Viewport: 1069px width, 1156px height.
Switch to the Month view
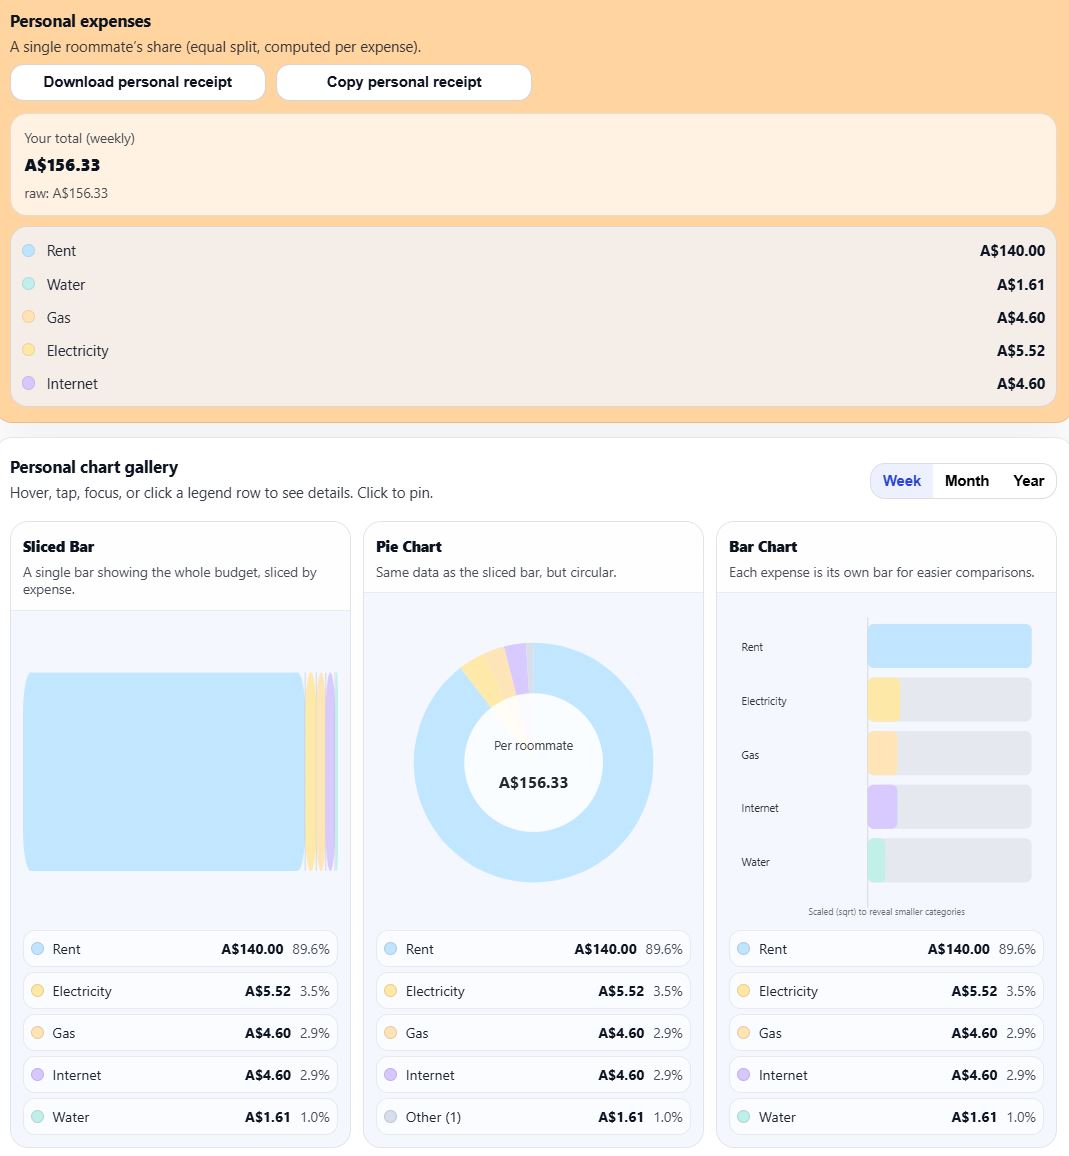click(x=966, y=481)
